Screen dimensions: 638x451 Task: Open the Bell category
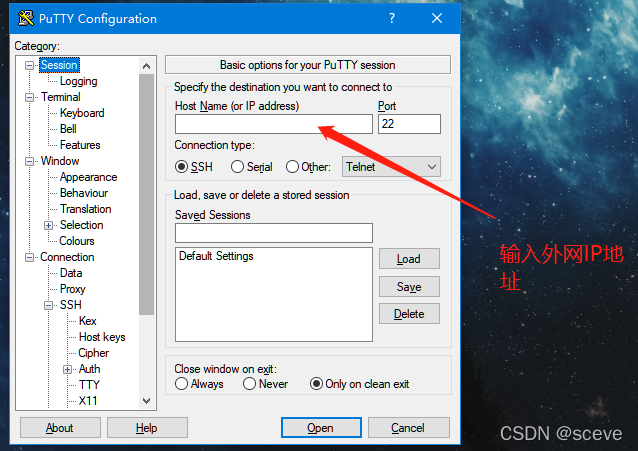(x=68, y=129)
